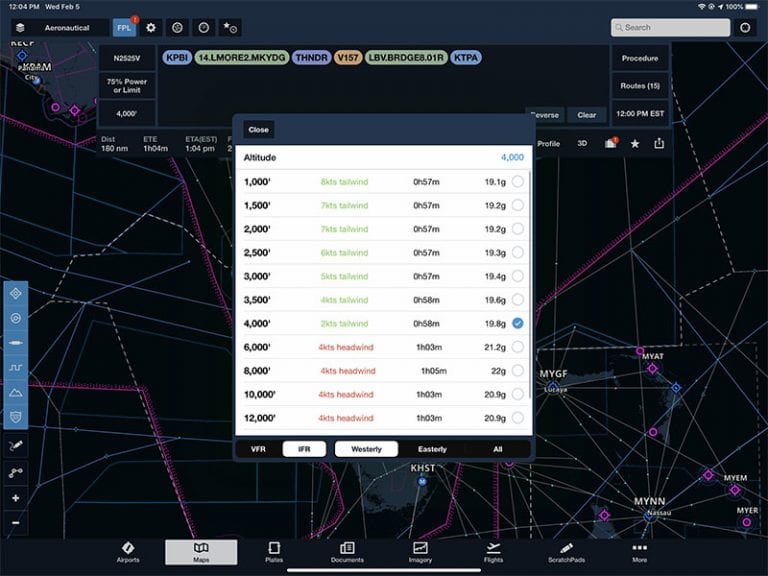Tap the 4,000 altitude value in popup header
The image size is (768, 576).
(512, 157)
